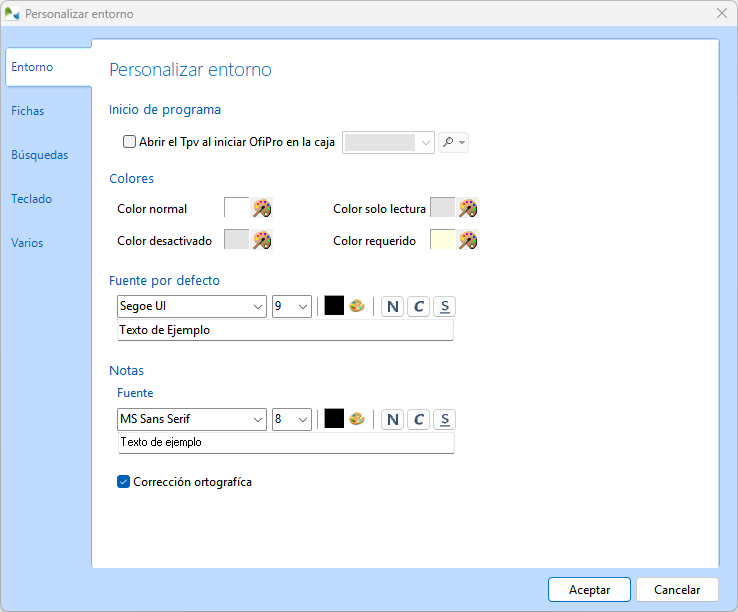Switch to the Fichas tab
Image resolution: width=738 pixels, height=612 pixels.
[28, 111]
